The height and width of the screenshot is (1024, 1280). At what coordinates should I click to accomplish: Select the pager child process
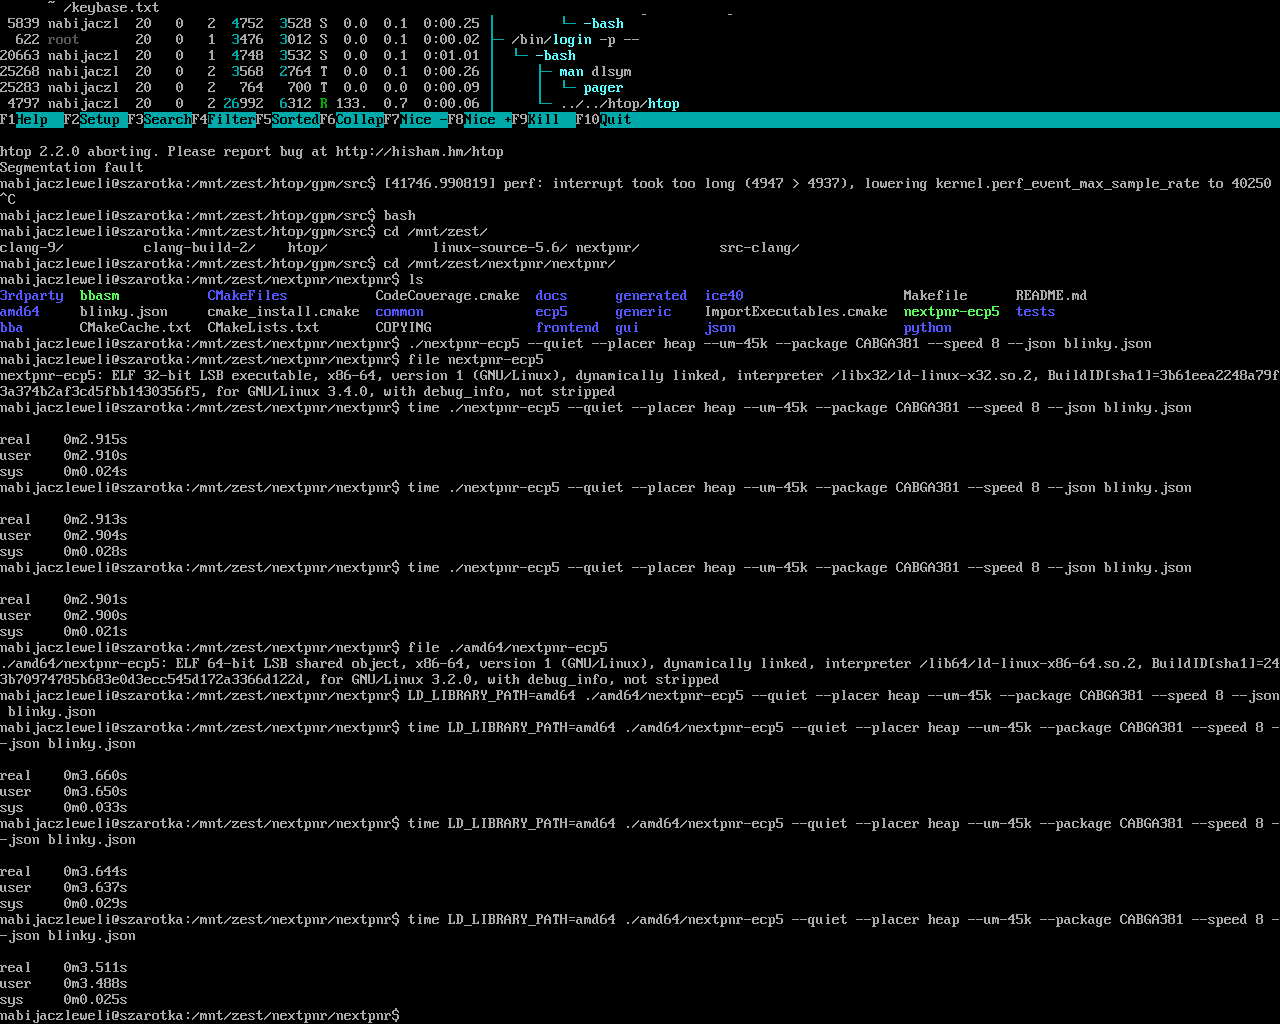(603, 88)
